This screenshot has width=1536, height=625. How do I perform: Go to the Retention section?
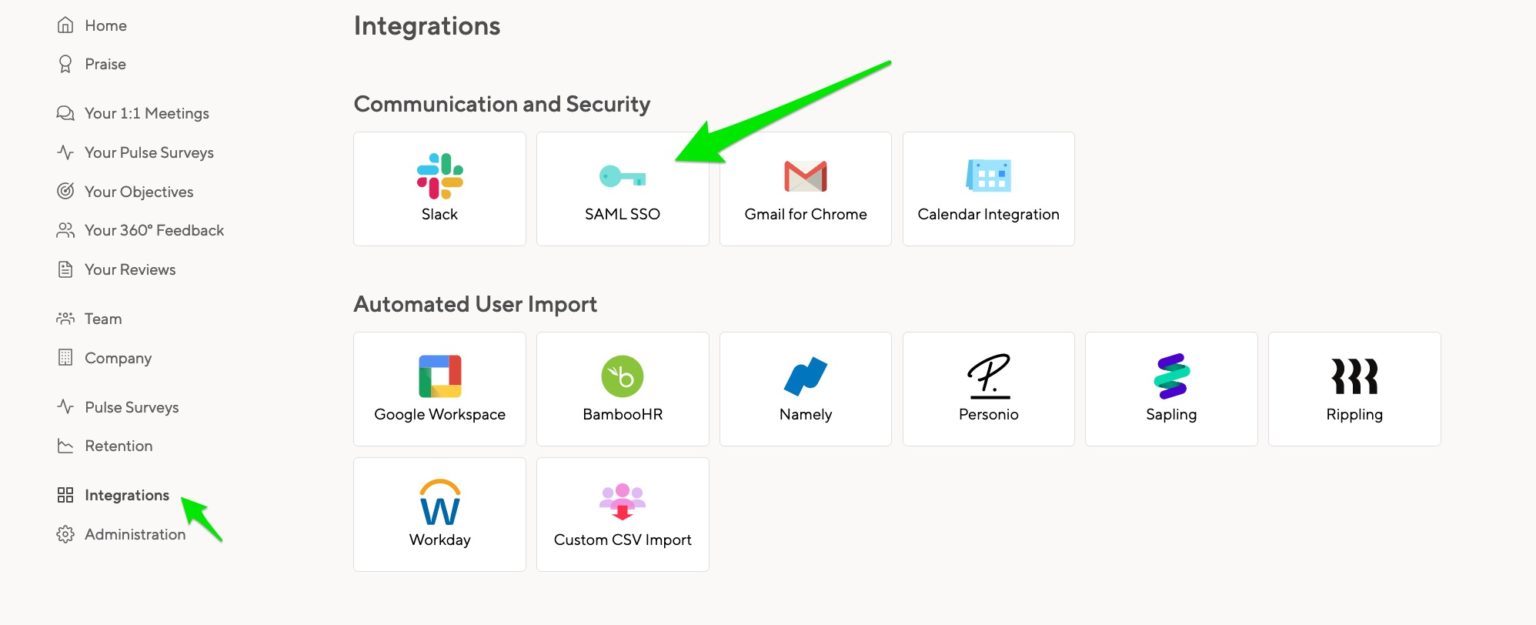click(x=119, y=445)
